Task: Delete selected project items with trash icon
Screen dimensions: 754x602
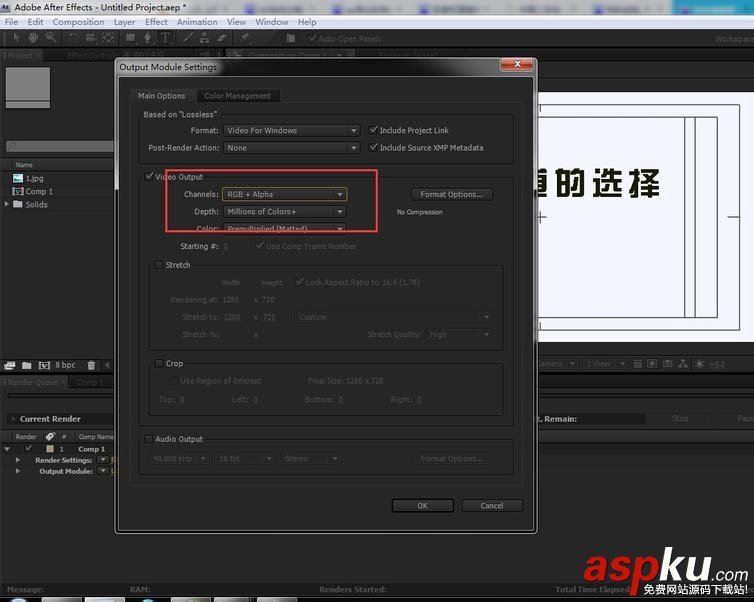Action: pyautogui.click(x=91, y=365)
